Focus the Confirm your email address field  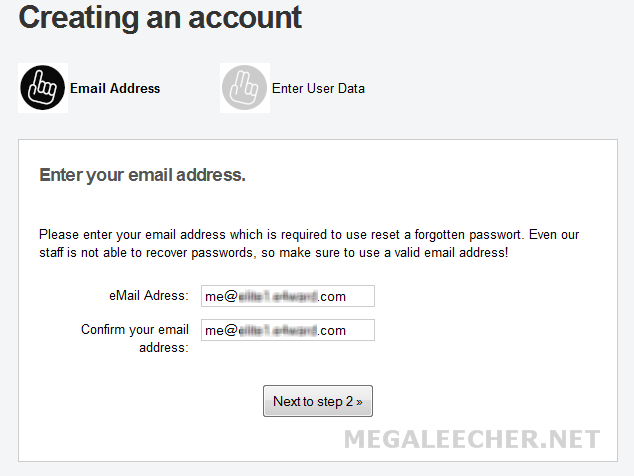288,330
